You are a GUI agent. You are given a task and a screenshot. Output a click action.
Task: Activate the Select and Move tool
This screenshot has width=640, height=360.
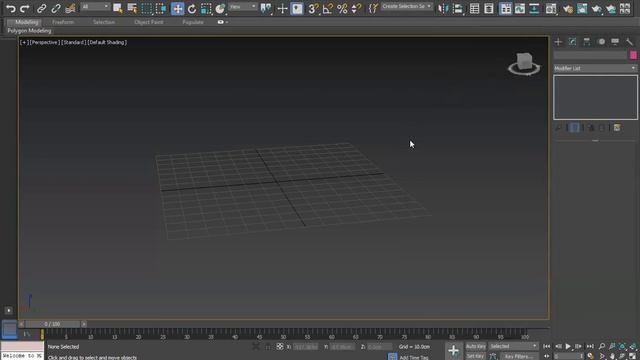tap(177, 8)
